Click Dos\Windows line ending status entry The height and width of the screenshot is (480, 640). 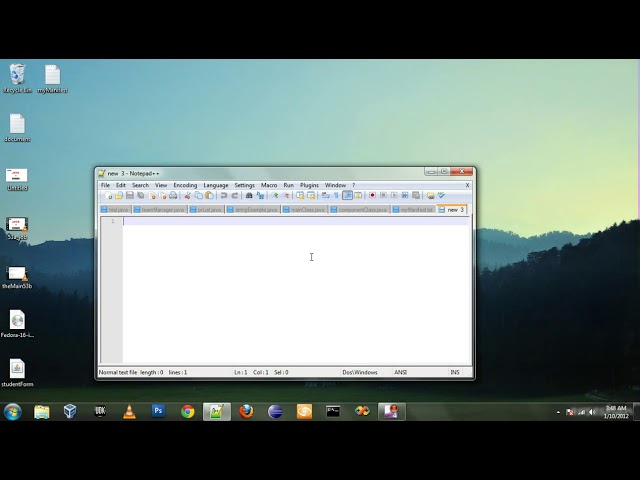coord(360,372)
